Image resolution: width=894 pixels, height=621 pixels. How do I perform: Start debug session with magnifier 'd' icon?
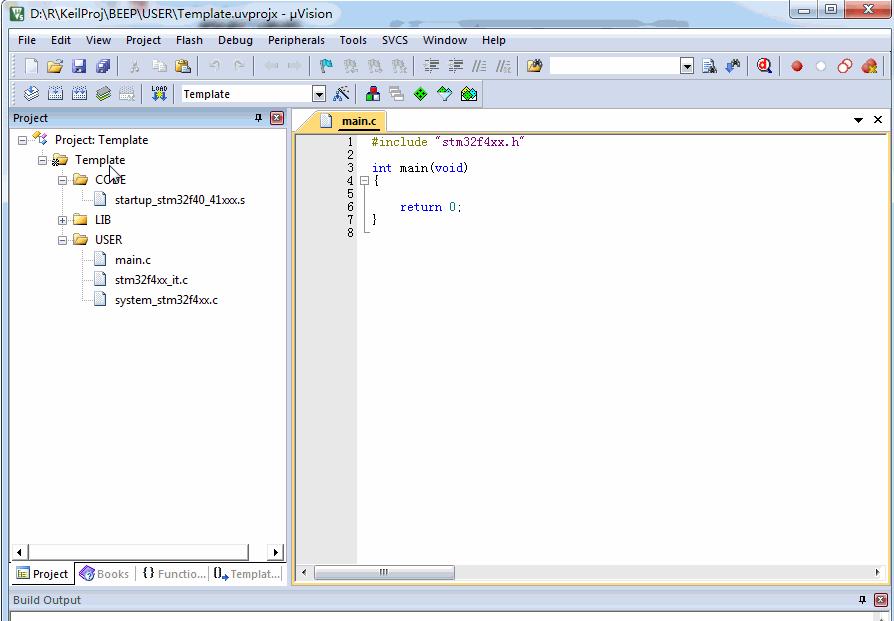[x=764, y=66]
